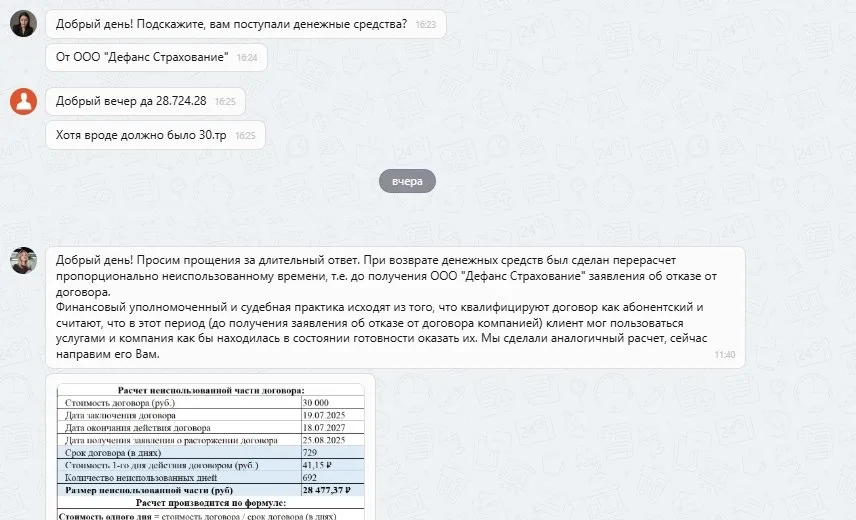Click the blonde woman's avatar
856x520 pixels.
[23, 260]
